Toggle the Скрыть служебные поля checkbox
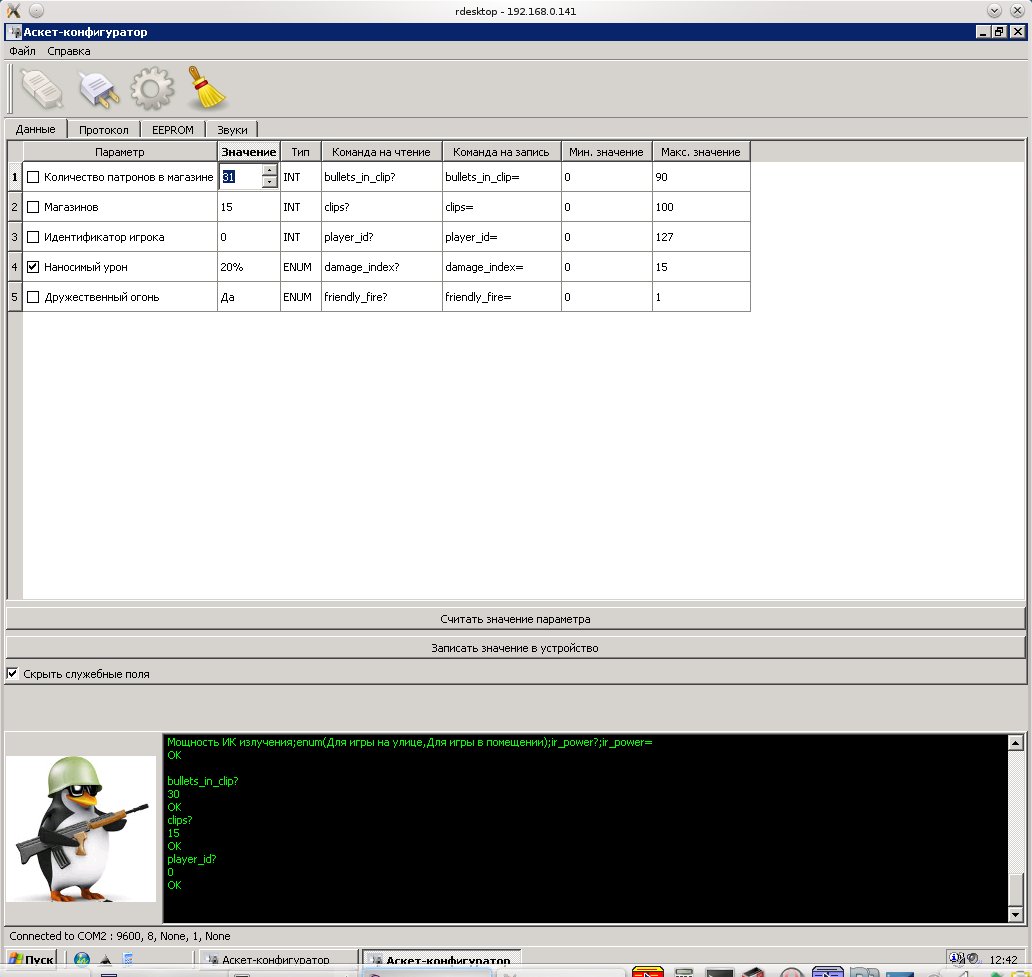The image size is (1032, 977). 13,674
